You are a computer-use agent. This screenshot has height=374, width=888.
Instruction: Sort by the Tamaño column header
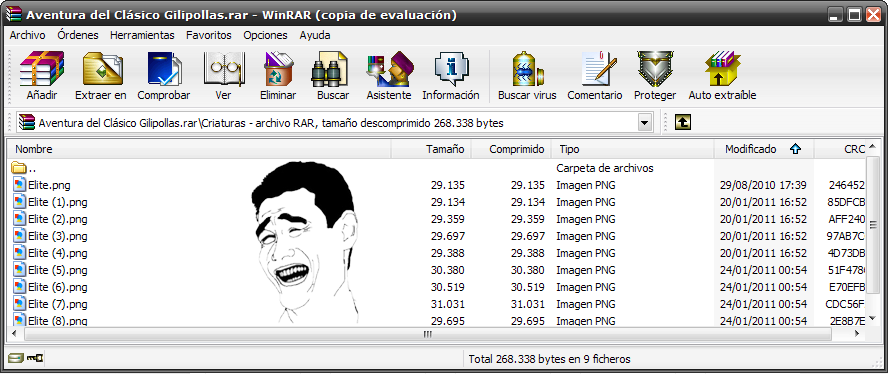point(431,150)
